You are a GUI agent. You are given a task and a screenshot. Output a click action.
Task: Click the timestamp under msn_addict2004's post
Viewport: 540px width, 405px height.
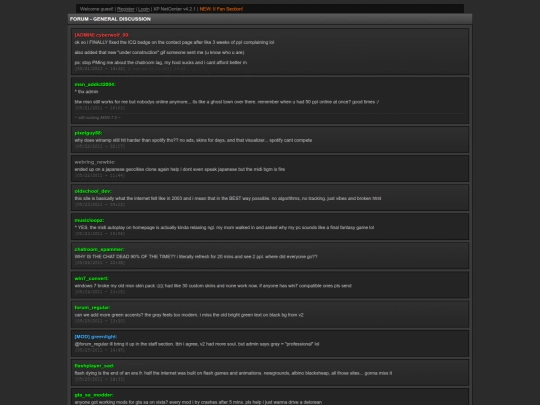tap(100, 108)
